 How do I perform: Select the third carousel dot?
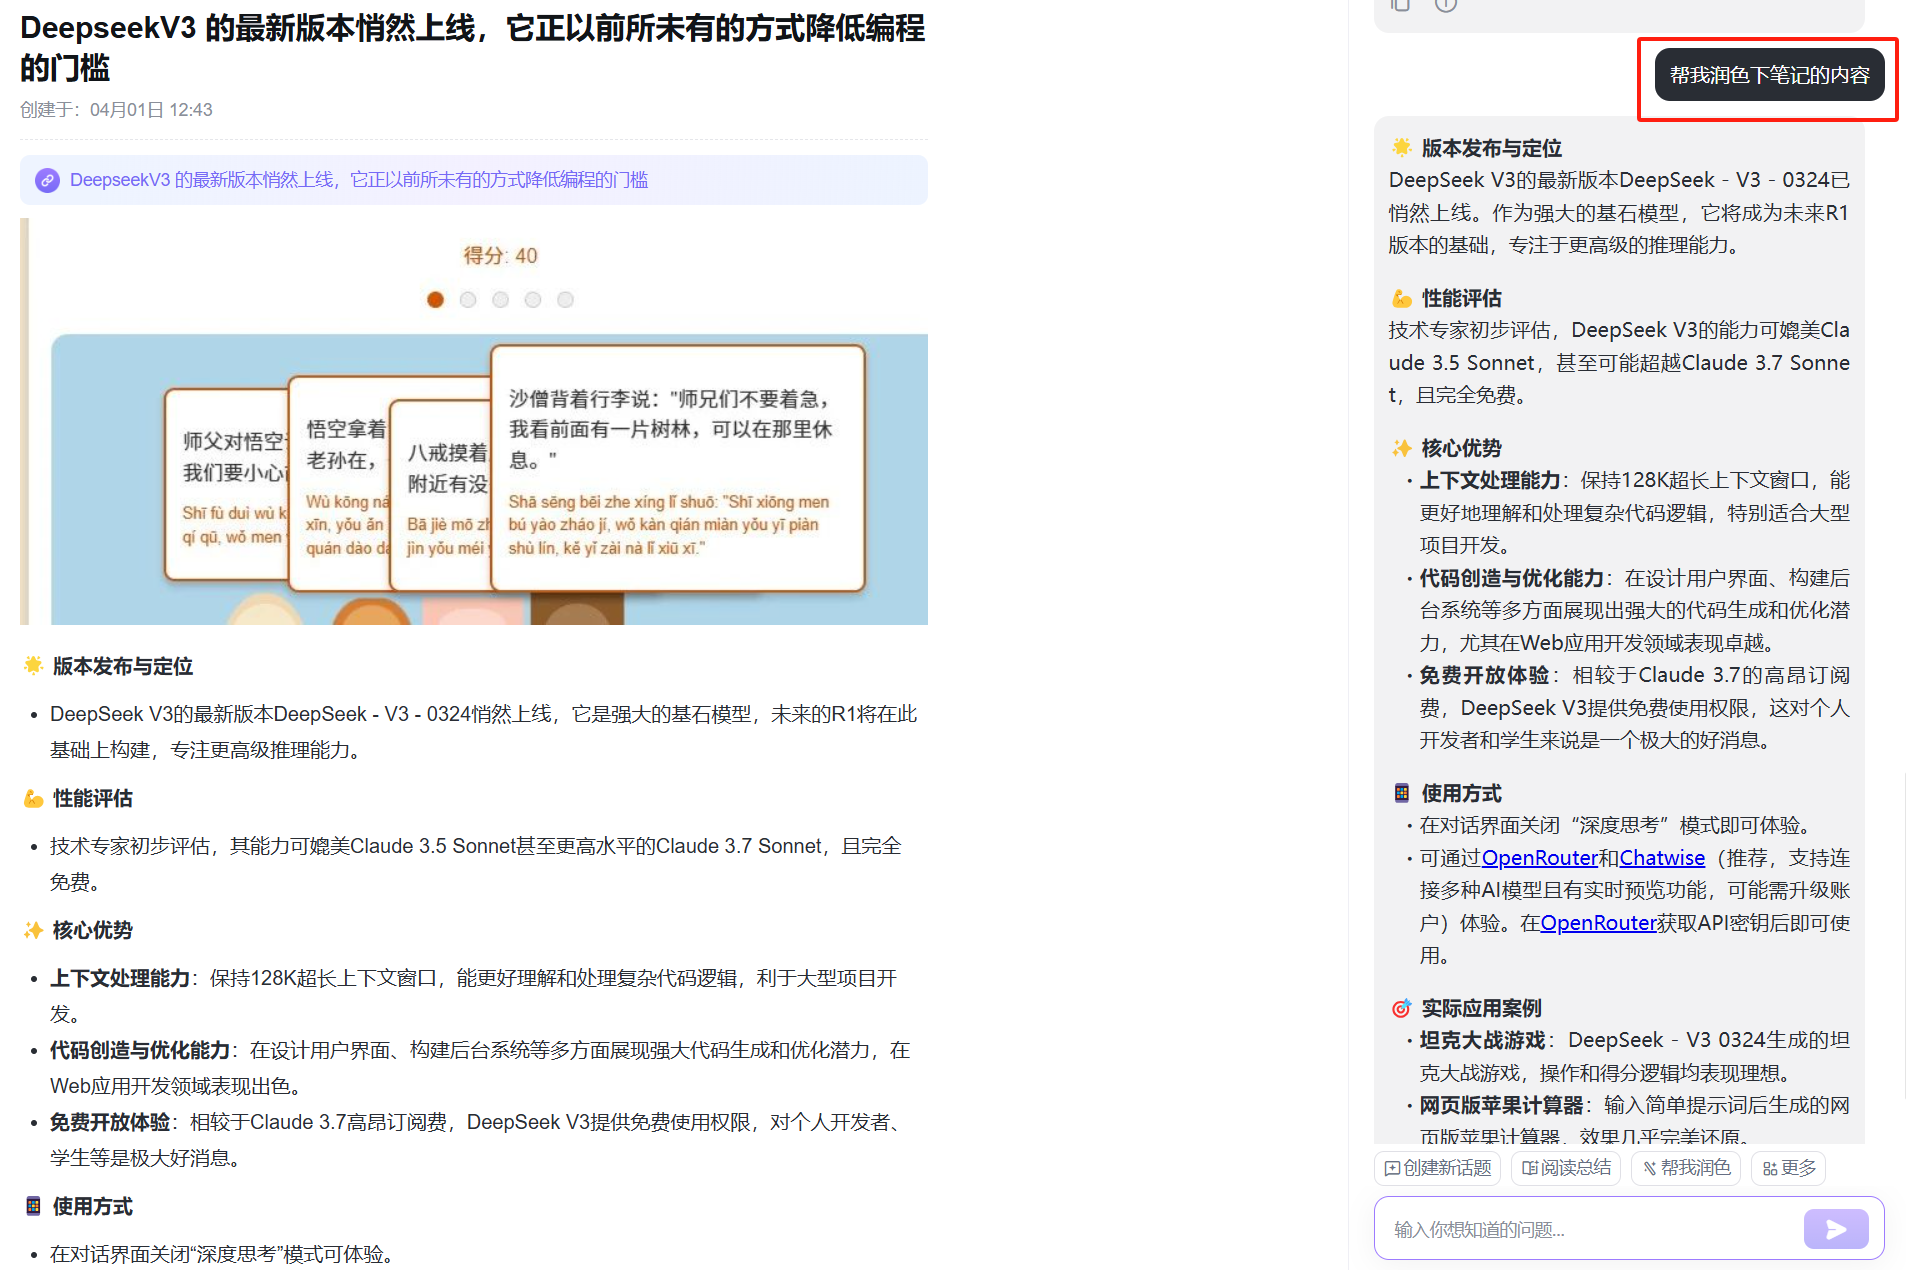(501, 300)
